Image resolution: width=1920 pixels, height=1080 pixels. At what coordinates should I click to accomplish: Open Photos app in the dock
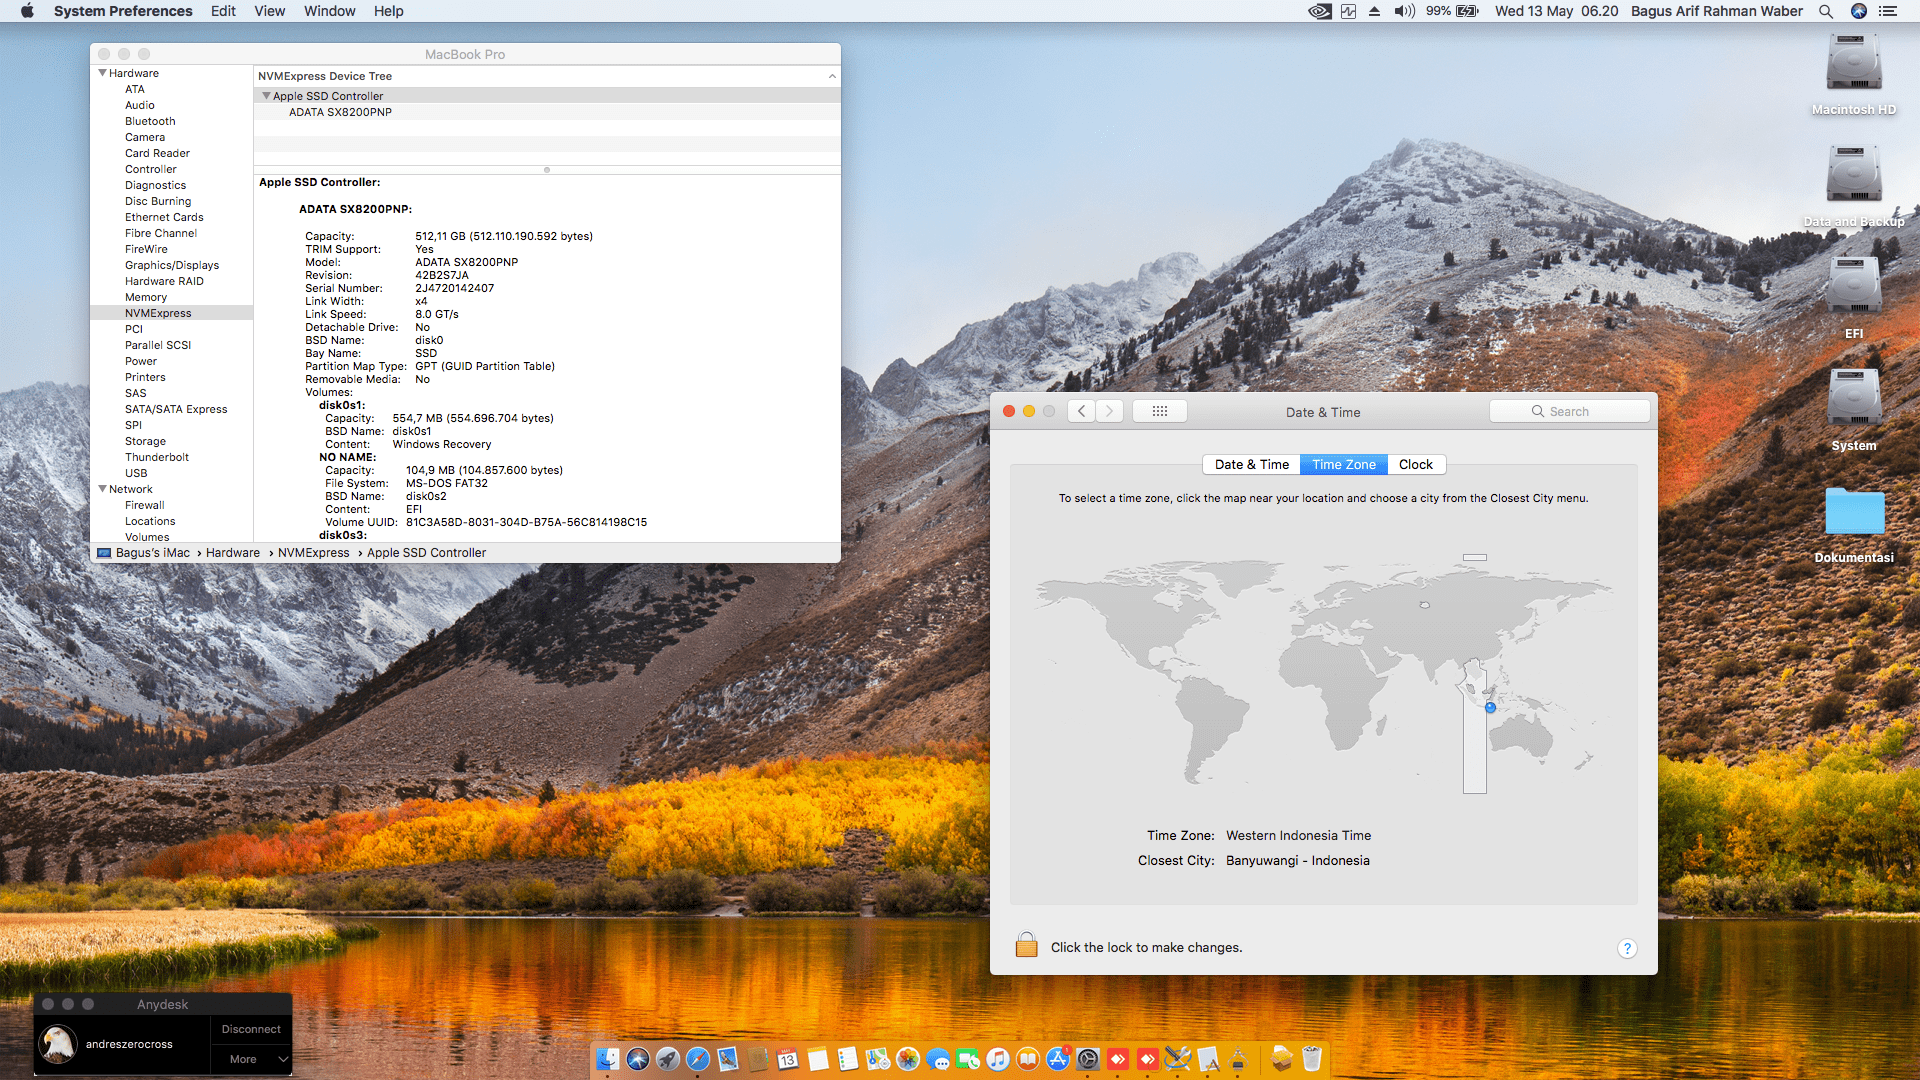tap(908, 1059)
